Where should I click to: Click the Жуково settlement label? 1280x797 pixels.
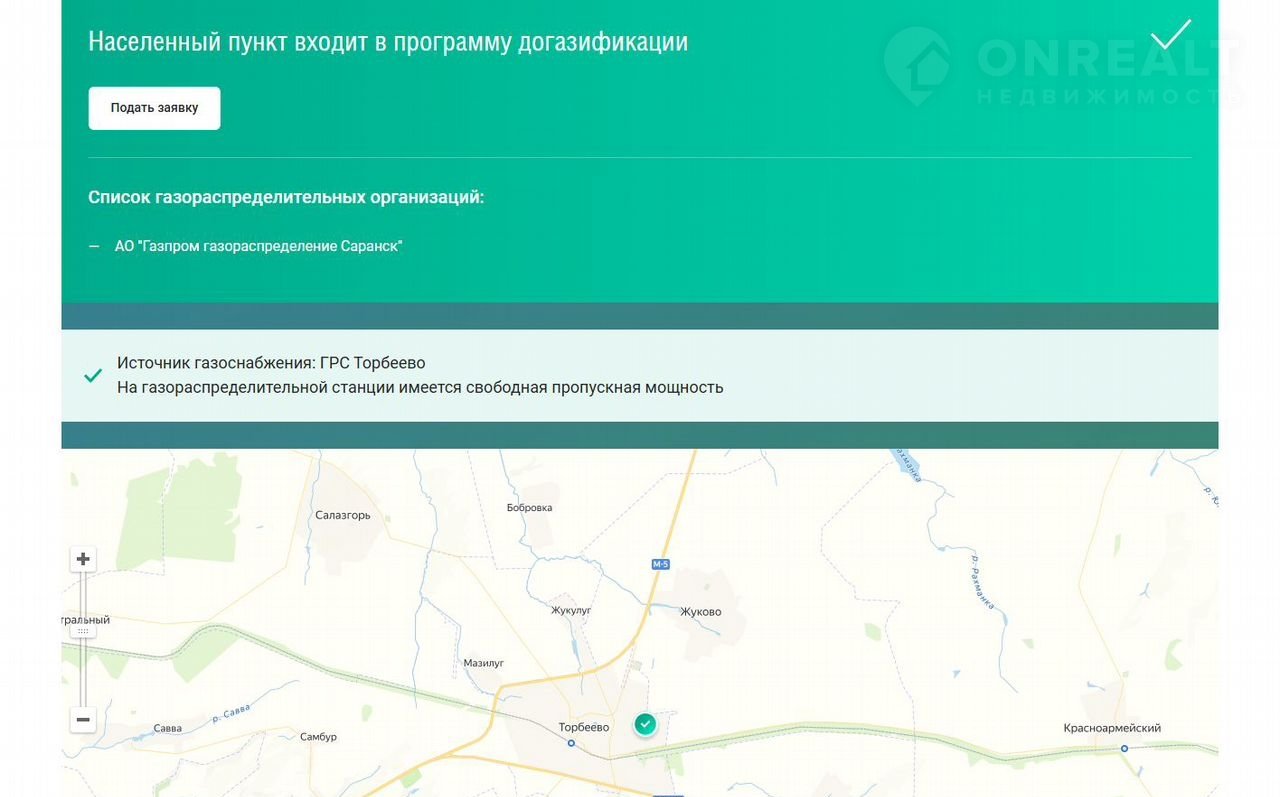700,612
